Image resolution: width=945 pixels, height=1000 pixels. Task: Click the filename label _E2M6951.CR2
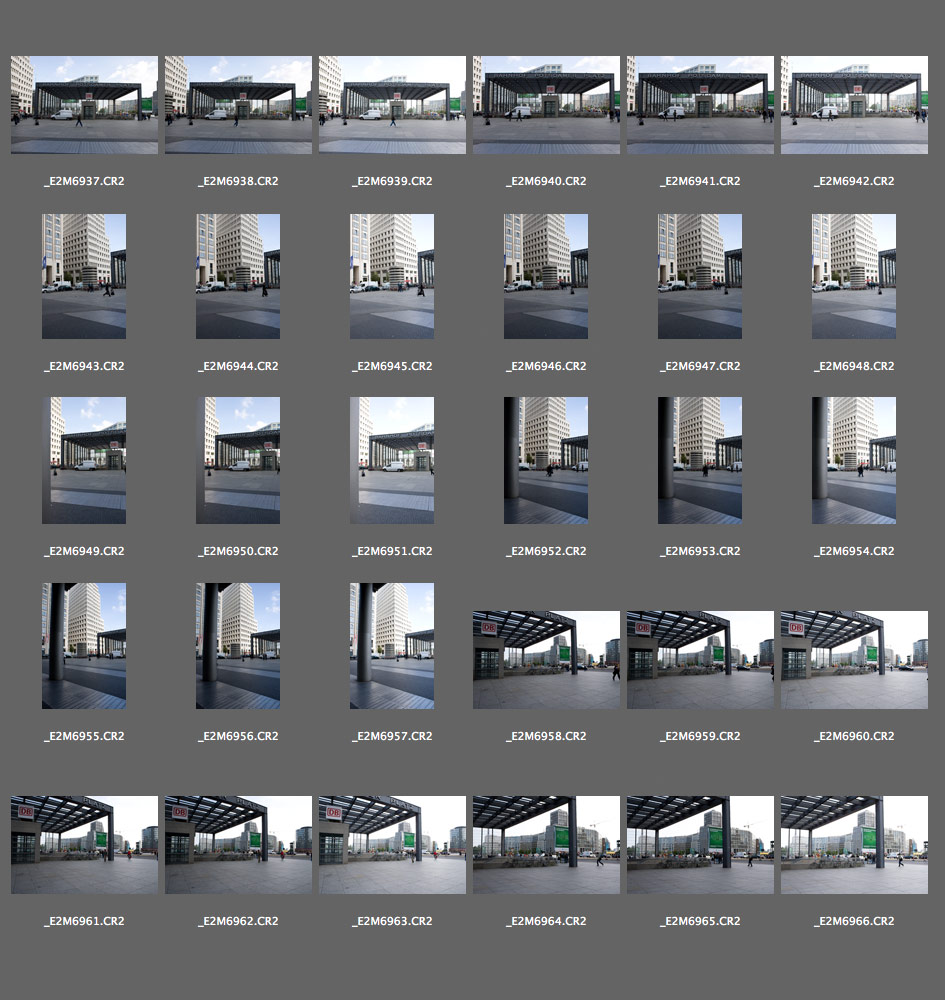click(x=392, y=552)
